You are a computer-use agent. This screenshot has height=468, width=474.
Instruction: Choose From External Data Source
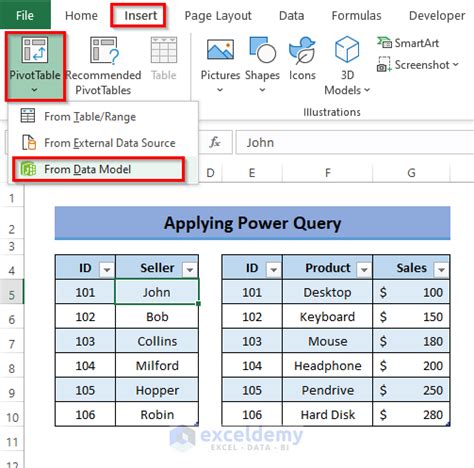[99, 143]
